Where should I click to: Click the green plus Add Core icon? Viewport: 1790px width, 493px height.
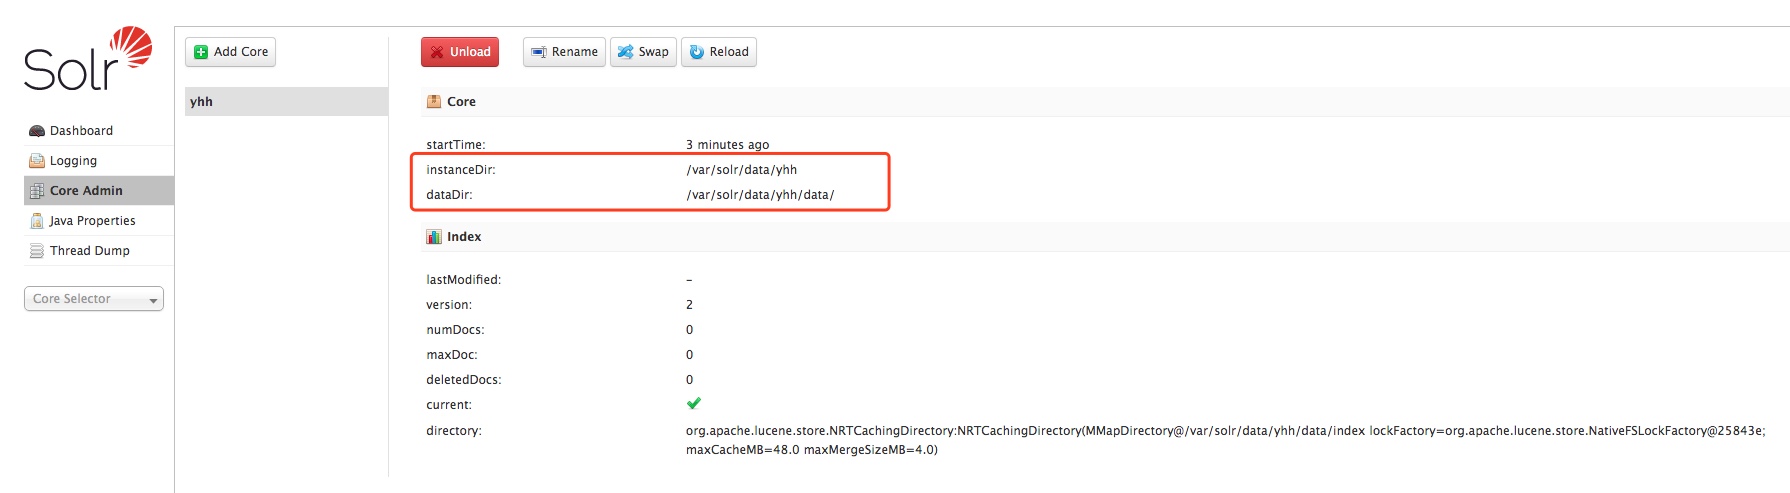(201, 52)
